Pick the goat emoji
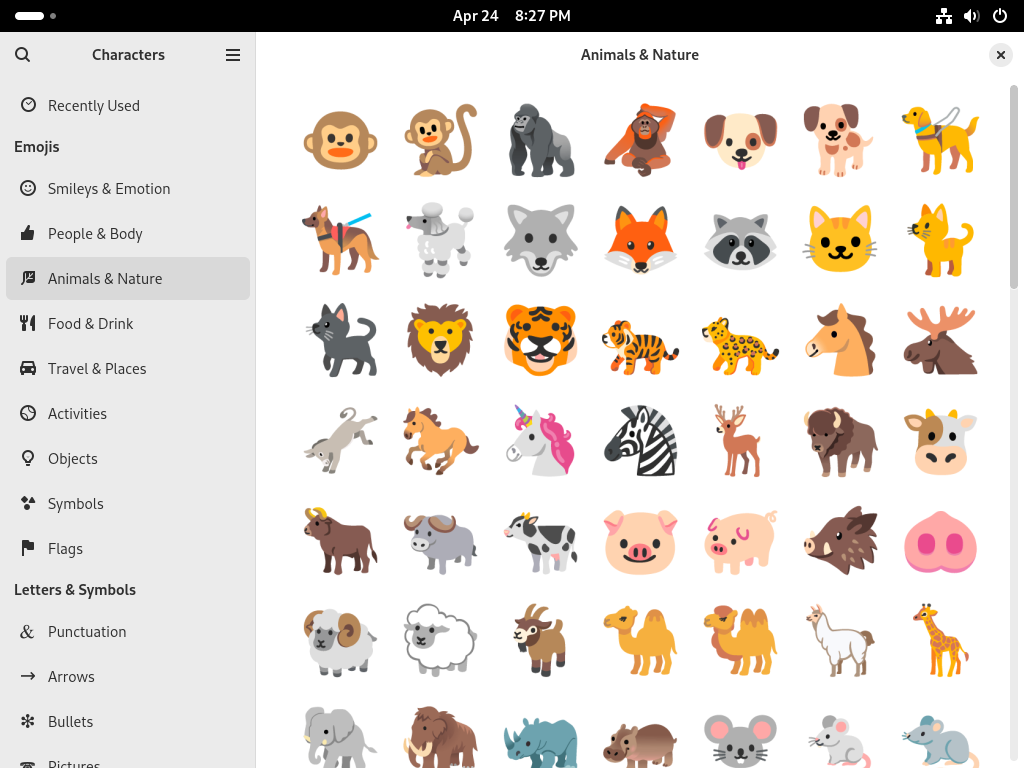1024x768 pixels. click(x=541, y=641)
